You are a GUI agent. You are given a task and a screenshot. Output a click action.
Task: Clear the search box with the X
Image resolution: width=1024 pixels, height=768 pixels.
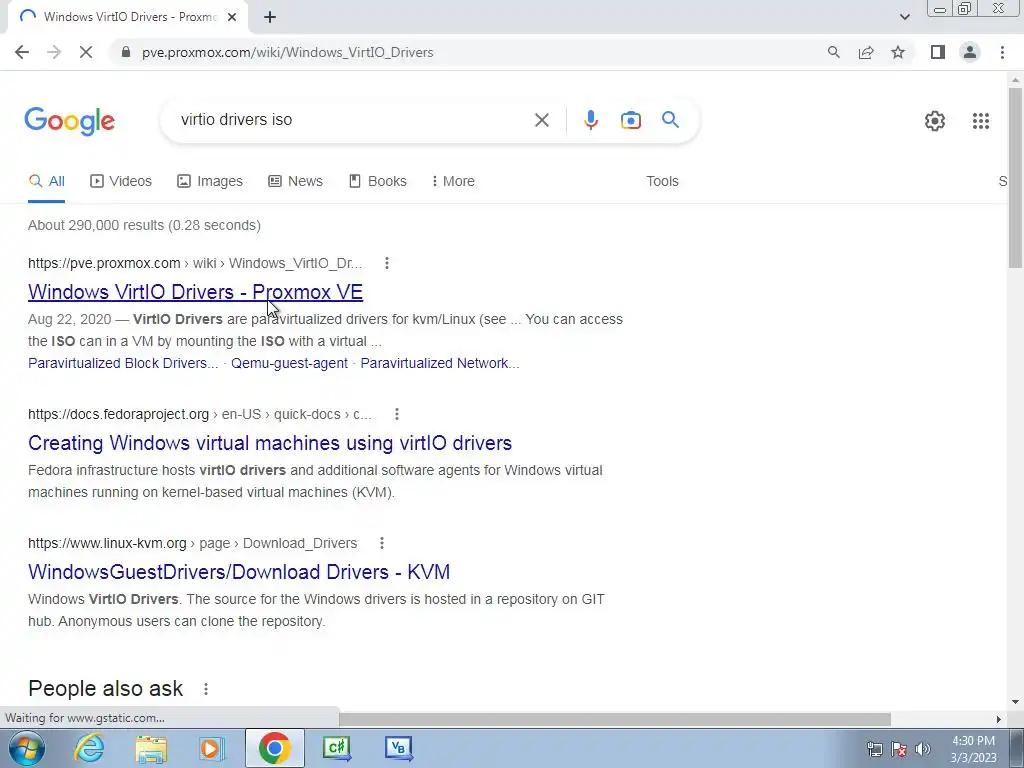(541, 120)
